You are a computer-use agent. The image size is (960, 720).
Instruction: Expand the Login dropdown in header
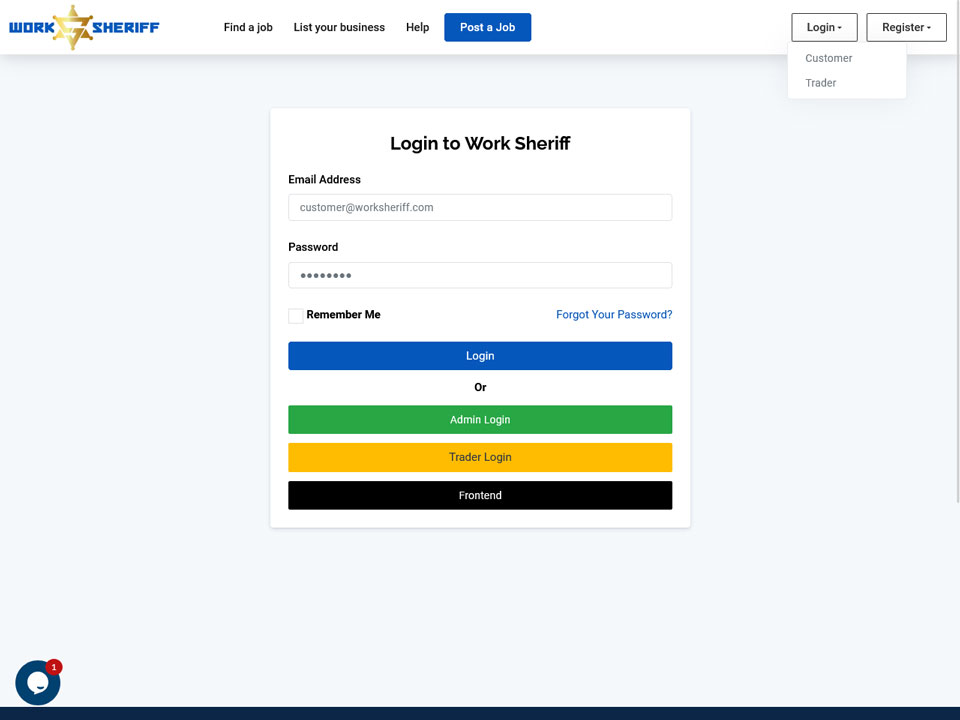(824, 28)
